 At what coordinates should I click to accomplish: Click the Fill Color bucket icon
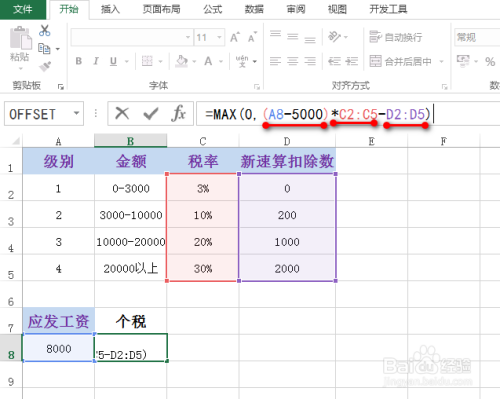[182, 61]
